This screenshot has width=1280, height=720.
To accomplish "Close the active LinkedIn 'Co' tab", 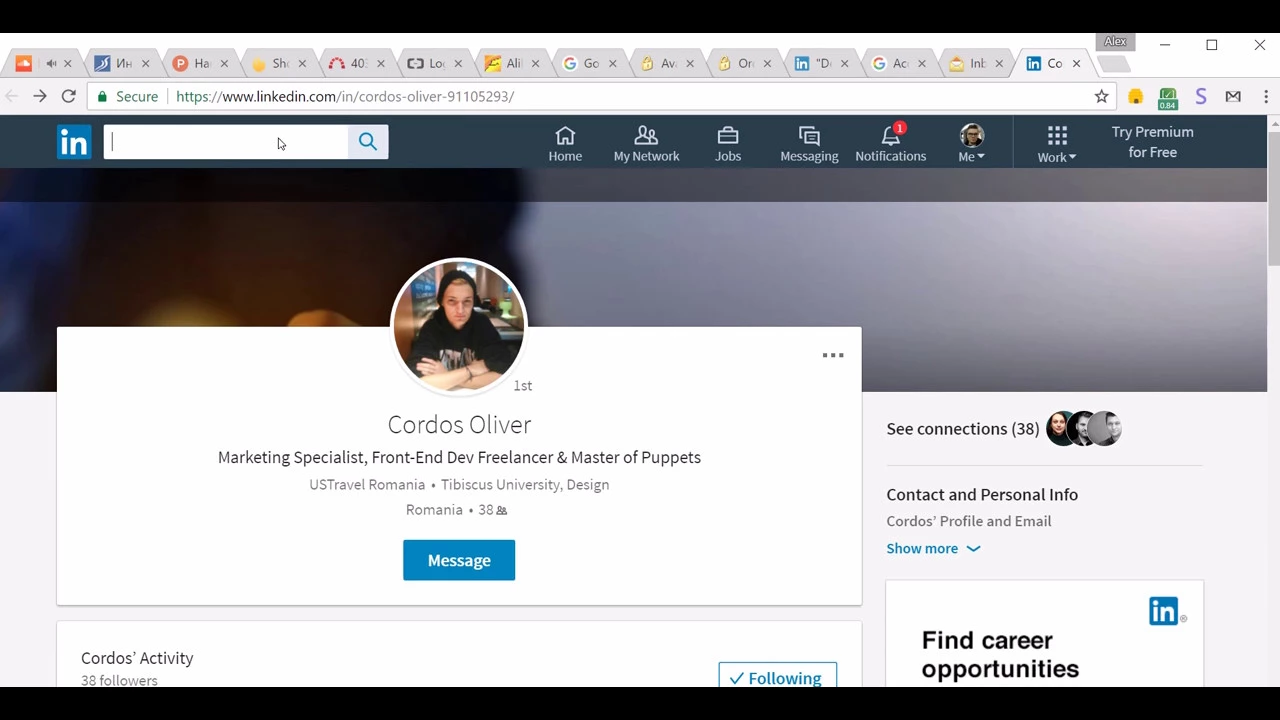I will 1076,63.
